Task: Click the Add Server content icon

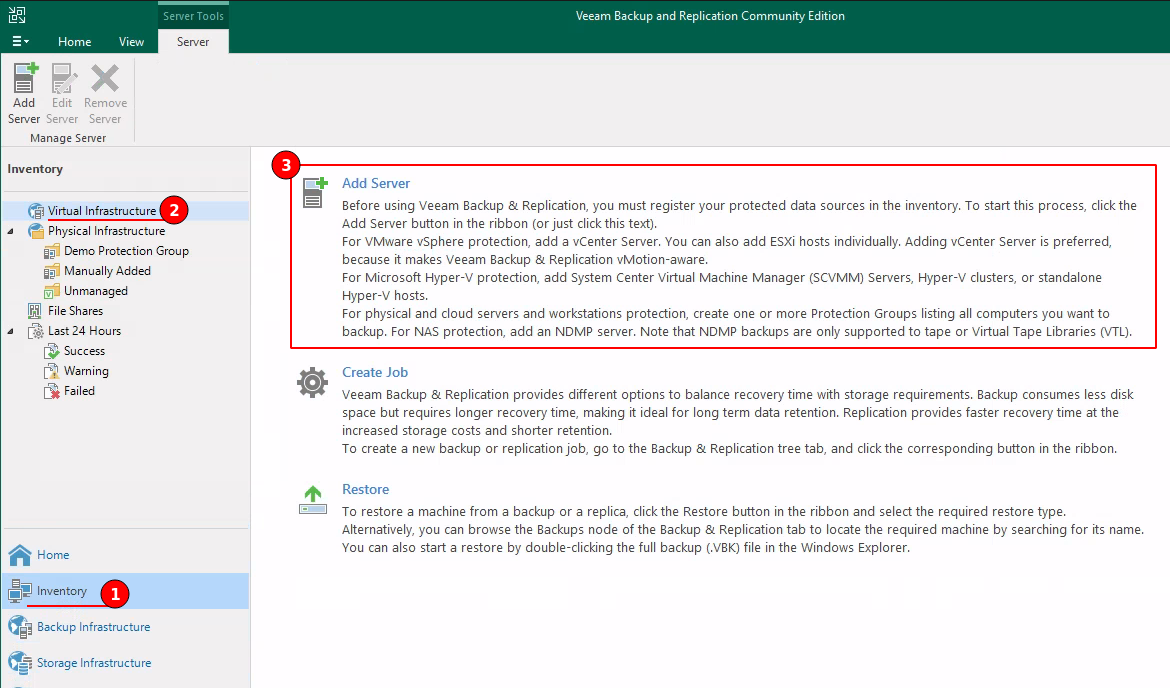Action: [x=315, y=193]
